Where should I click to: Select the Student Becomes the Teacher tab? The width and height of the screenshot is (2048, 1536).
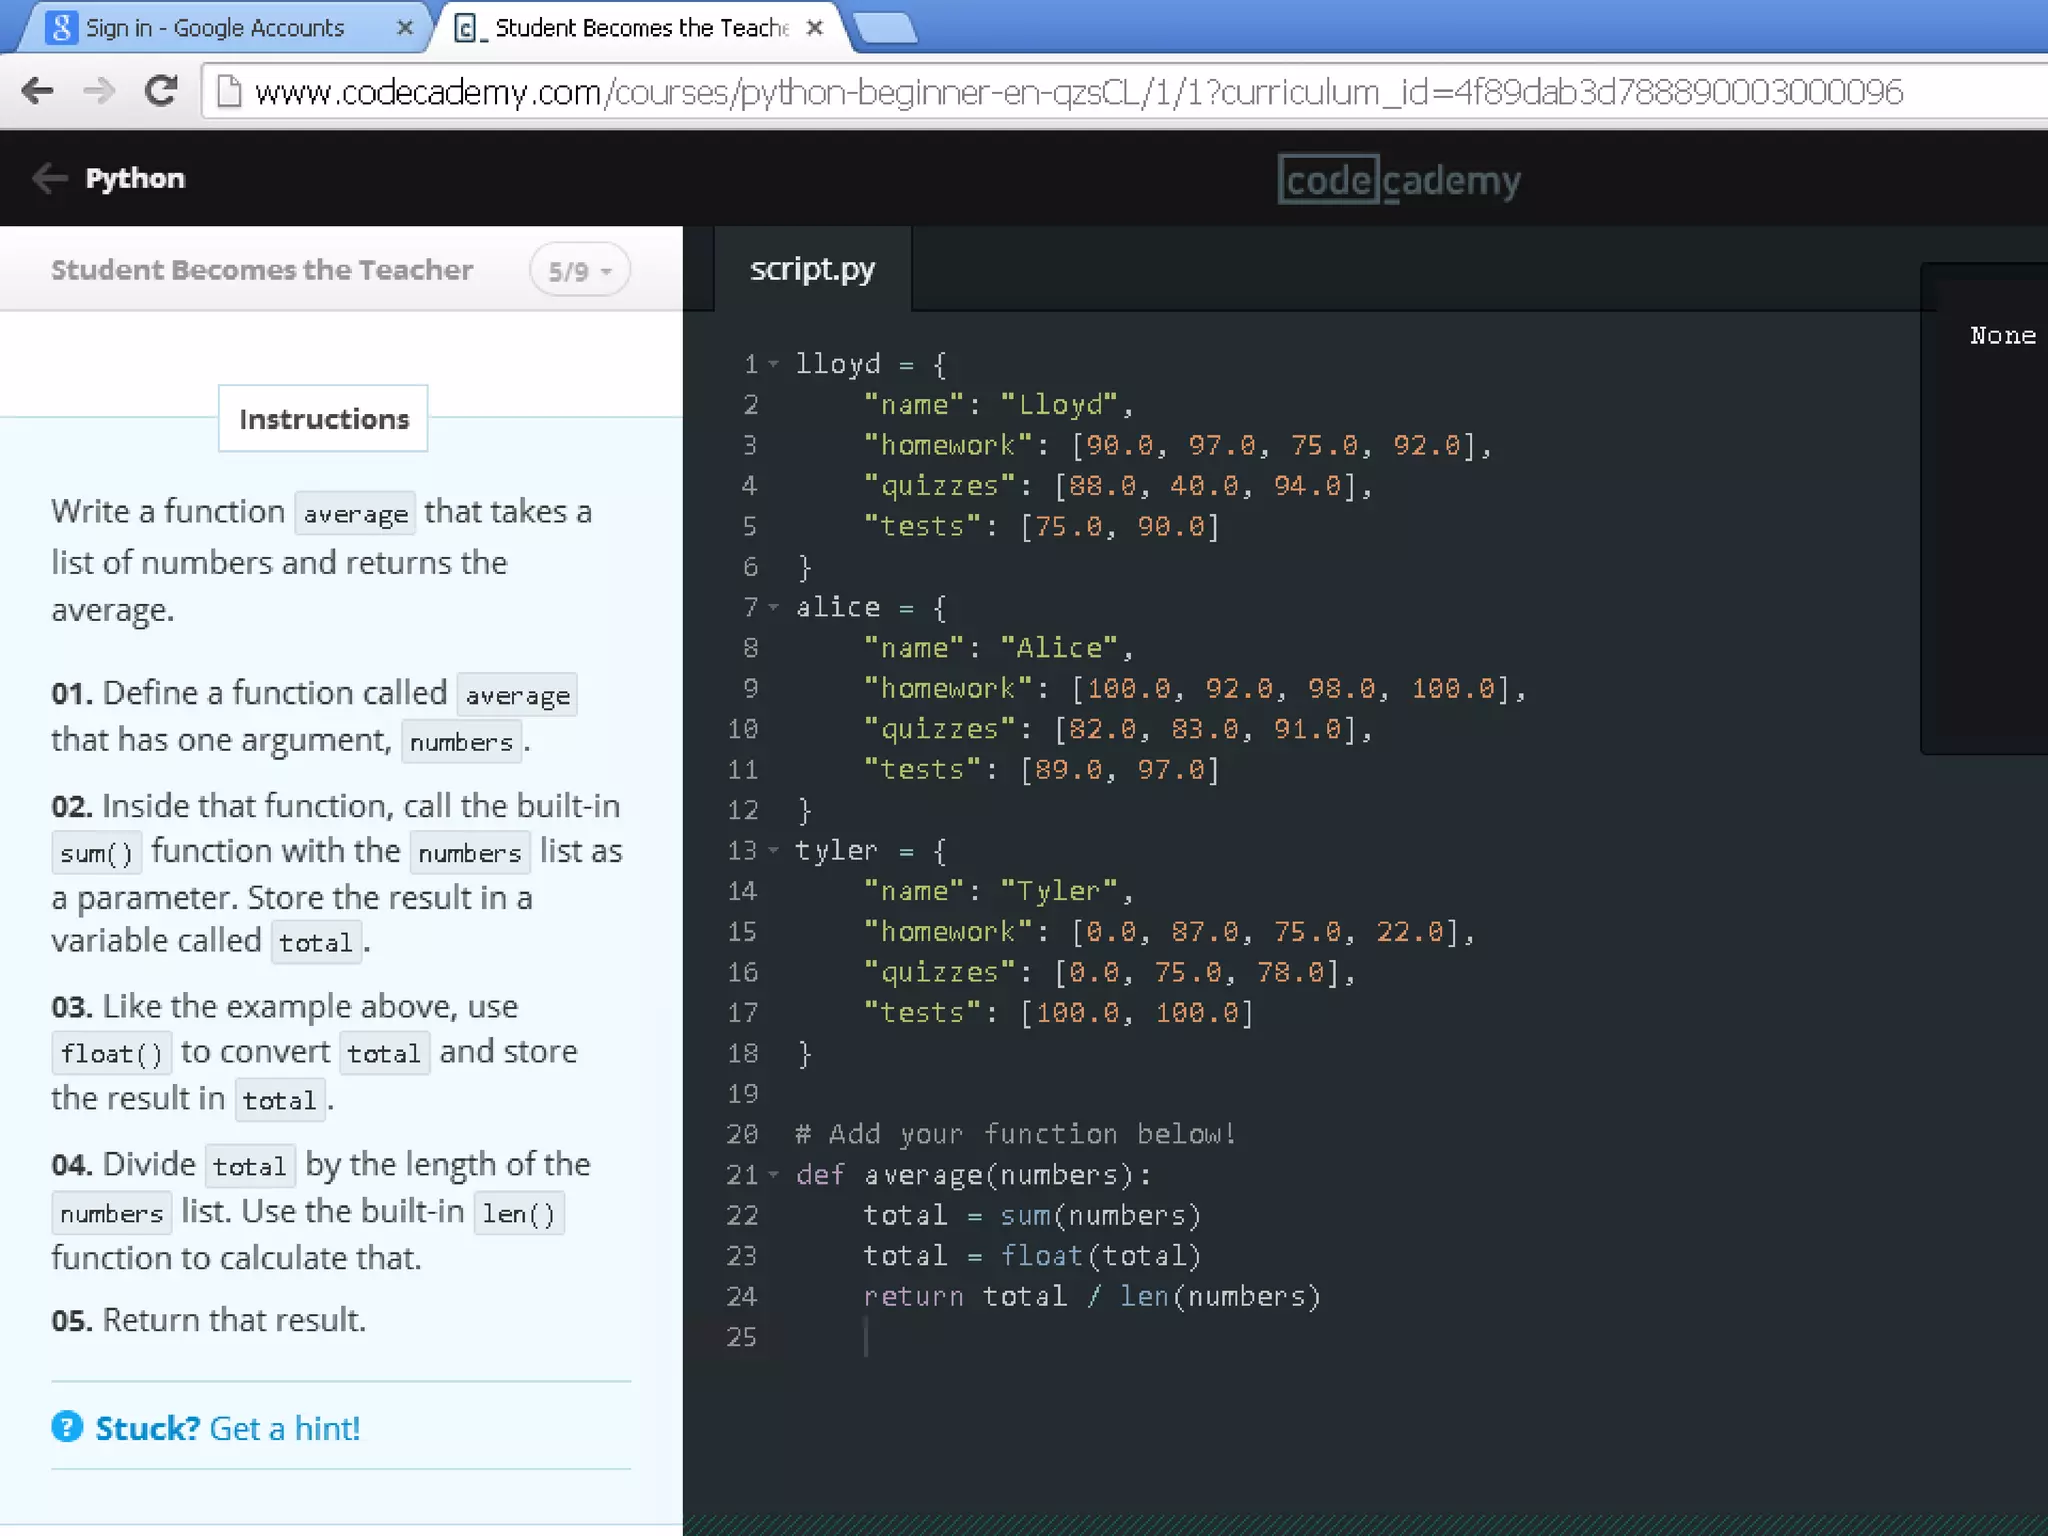642,28
